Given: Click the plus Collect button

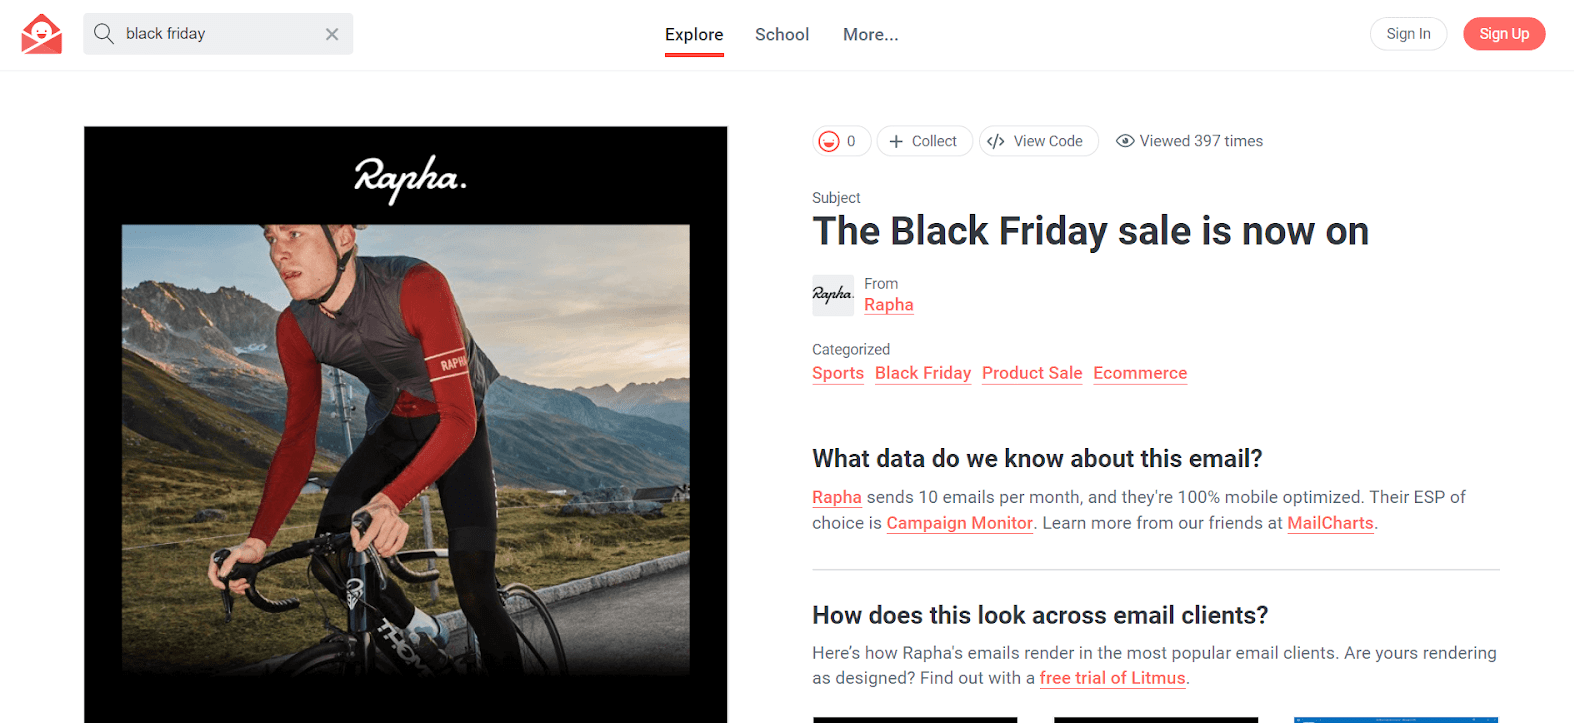Looking at the screenshot, I should tap(924, 141).
